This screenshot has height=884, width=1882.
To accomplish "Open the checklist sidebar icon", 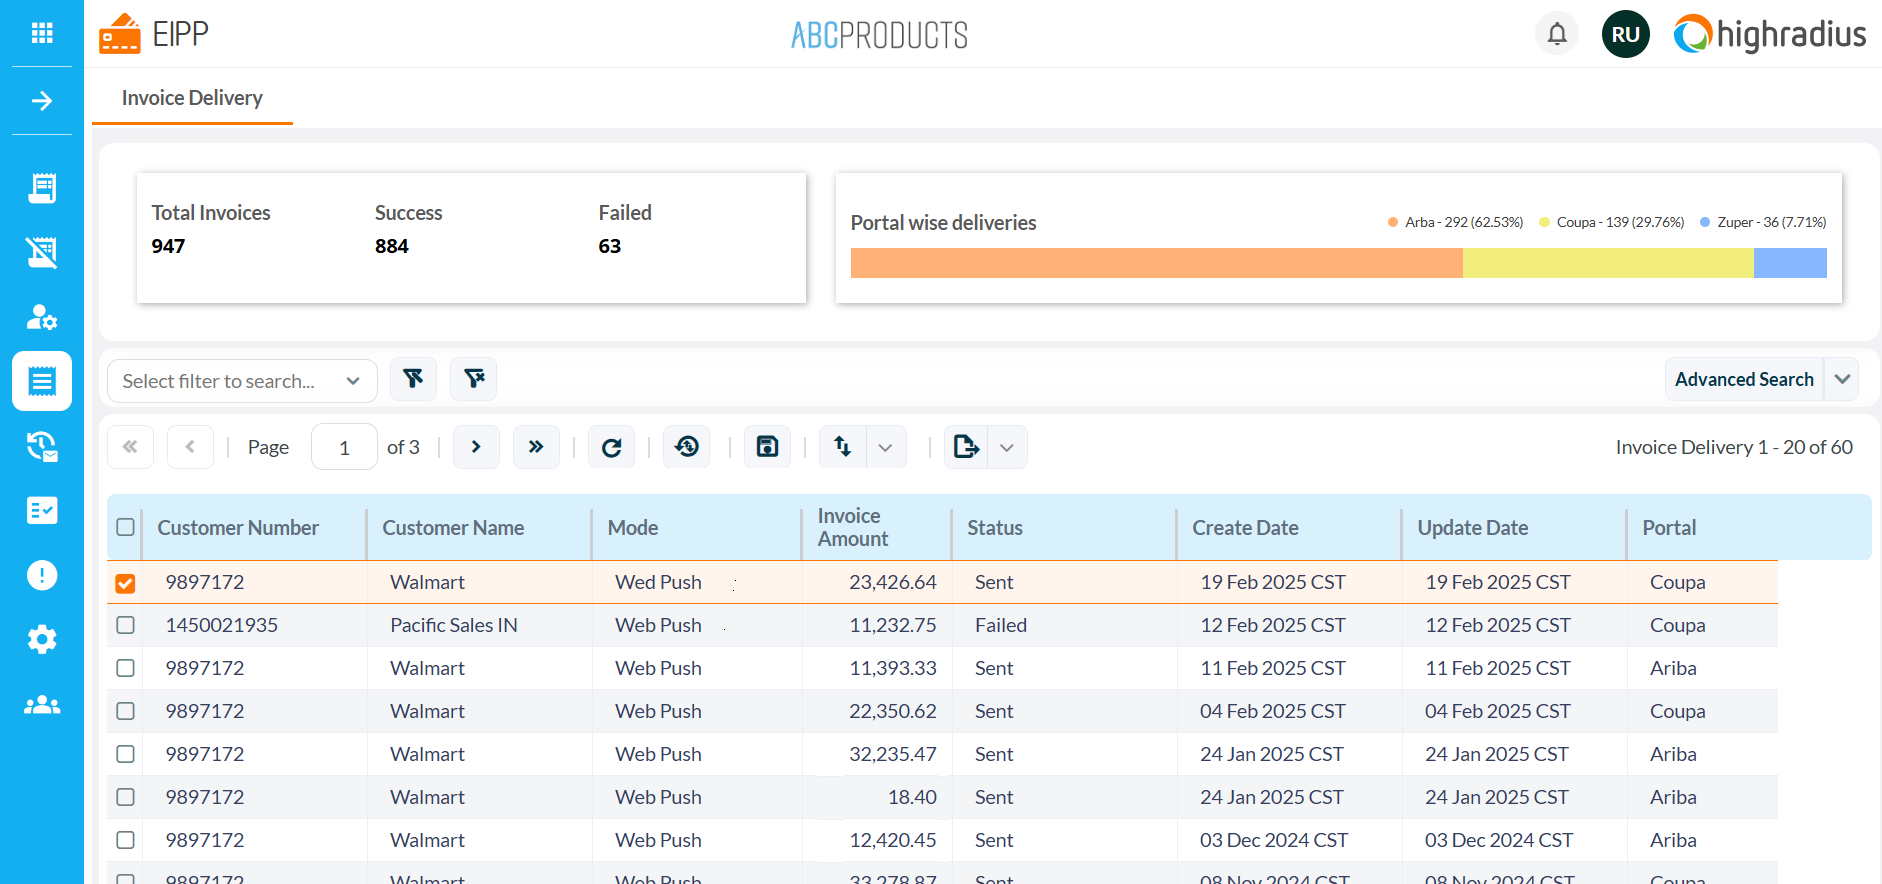I will 42,510.
